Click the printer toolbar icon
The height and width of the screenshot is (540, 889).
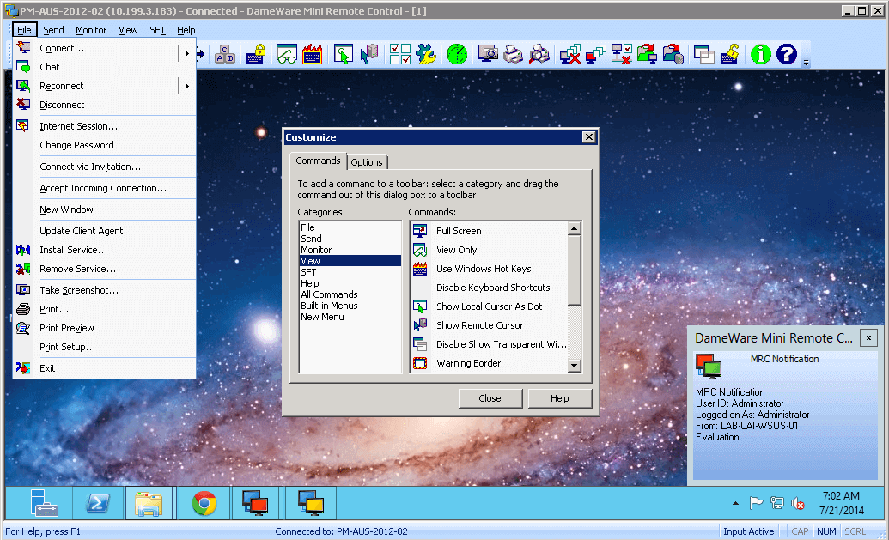(x=513, y=54)
